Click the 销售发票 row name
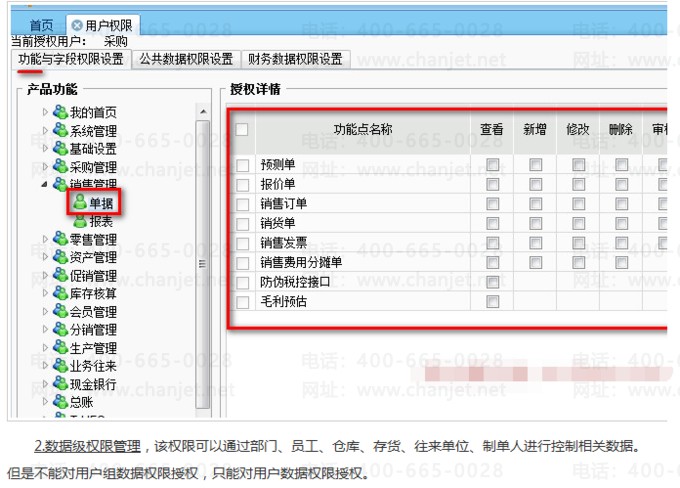This screenshot has height=488, width=680. (284, 242)
